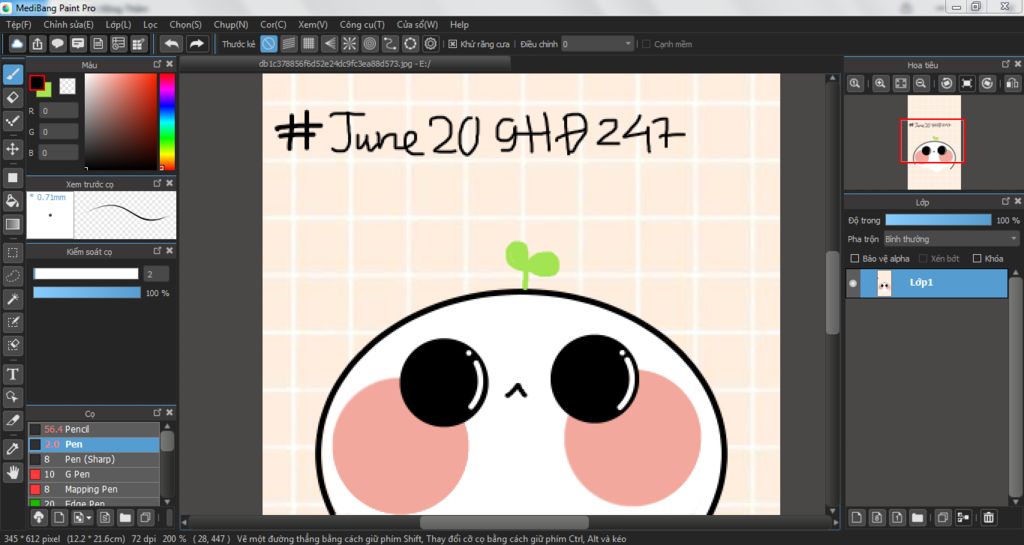1024x545 pixels.
Task: Select the Bucket fill tool
Action: point(12,200)
